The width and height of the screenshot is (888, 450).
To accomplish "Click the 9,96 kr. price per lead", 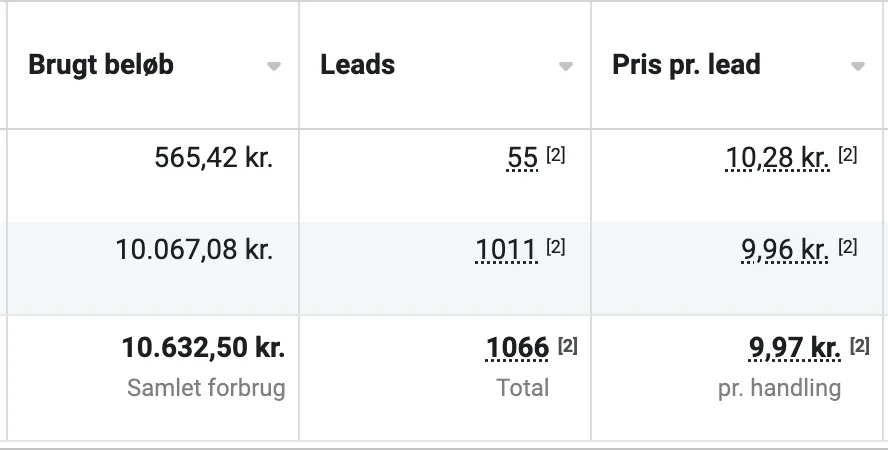I will coord(785,250).
